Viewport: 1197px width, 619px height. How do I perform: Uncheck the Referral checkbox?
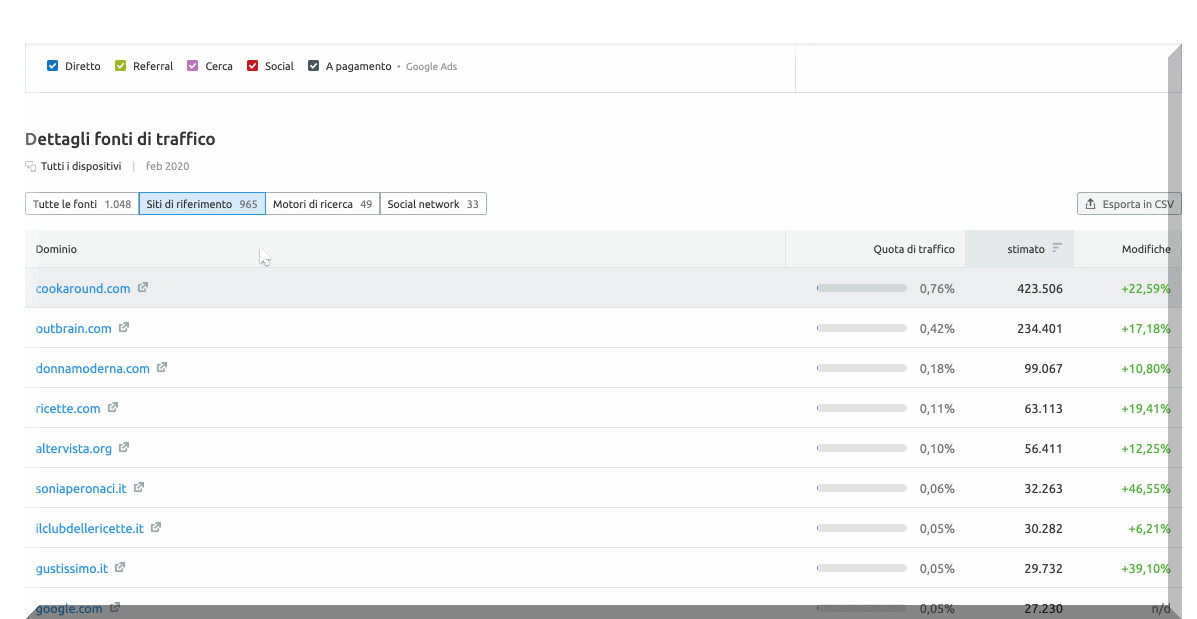pyautogui.click(x=121, y=66)
